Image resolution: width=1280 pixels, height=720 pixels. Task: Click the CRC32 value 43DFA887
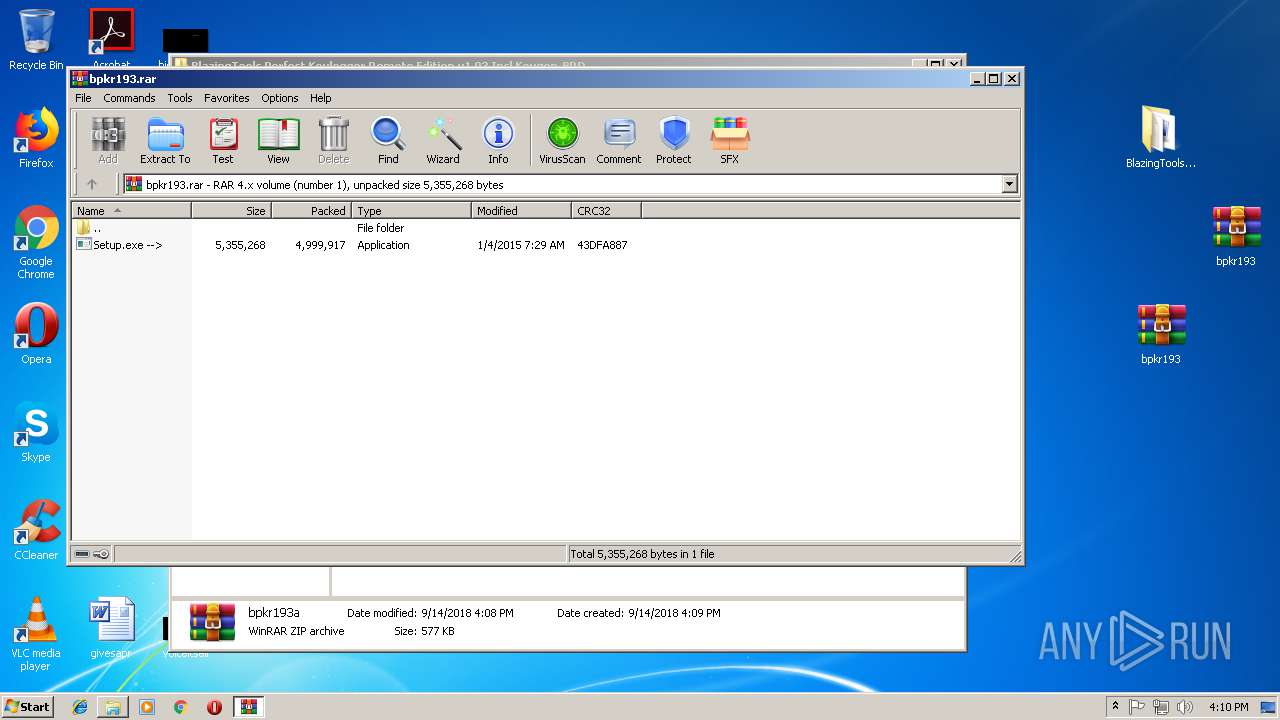pyautogui.click(x=602, y=245)
